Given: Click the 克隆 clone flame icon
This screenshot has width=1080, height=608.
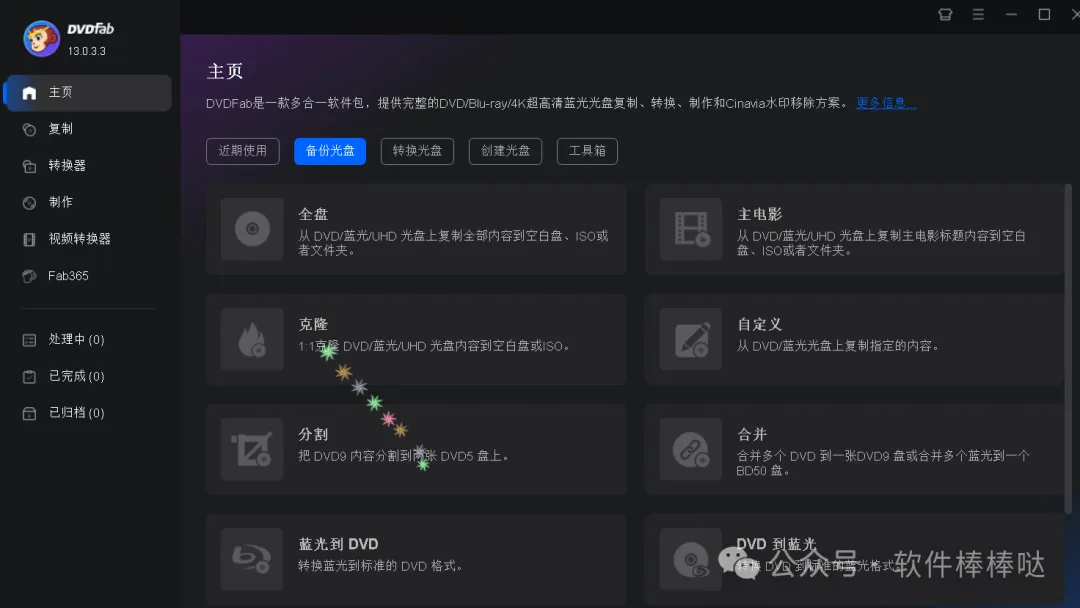Looking at the screenshot, I should tap(252, 339).
